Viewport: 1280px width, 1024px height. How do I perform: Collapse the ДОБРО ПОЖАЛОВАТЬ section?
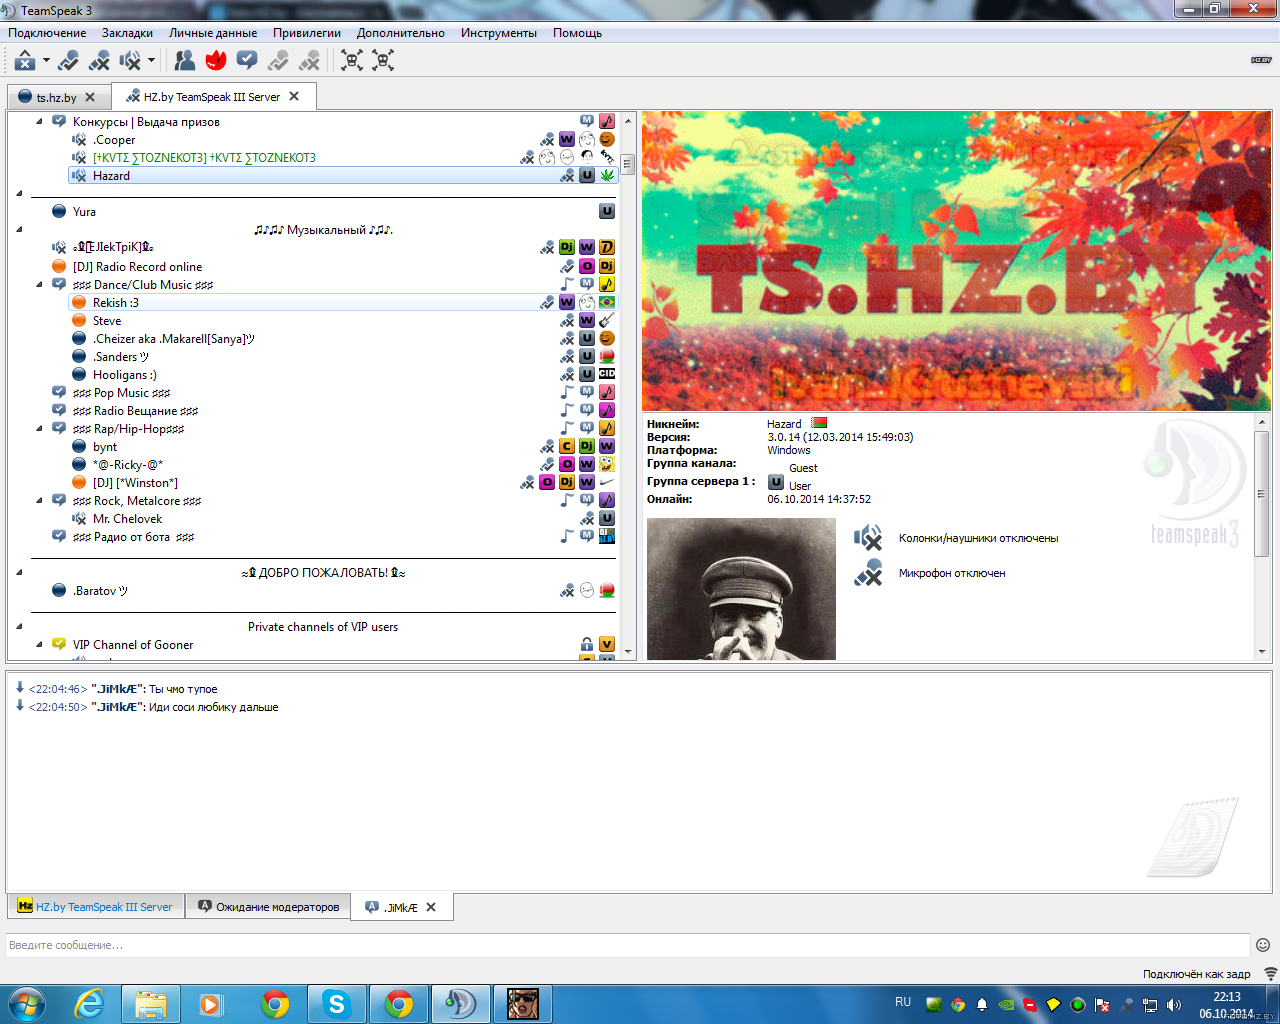(19, 573)
